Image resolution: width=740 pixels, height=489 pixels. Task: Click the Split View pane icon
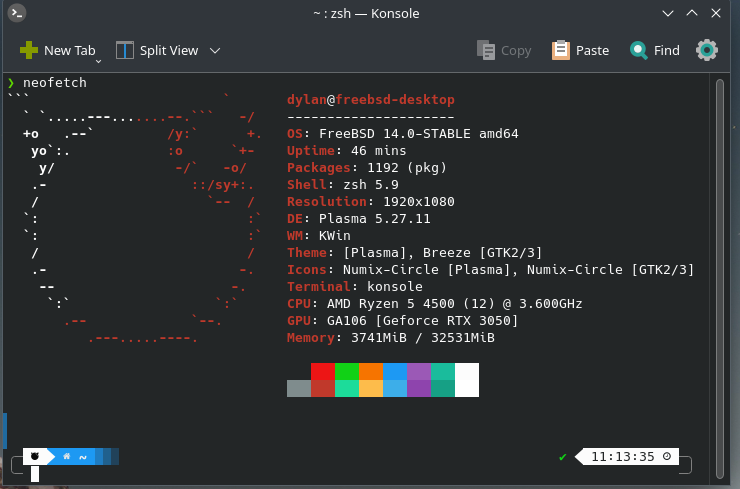(x=125, y=50)
